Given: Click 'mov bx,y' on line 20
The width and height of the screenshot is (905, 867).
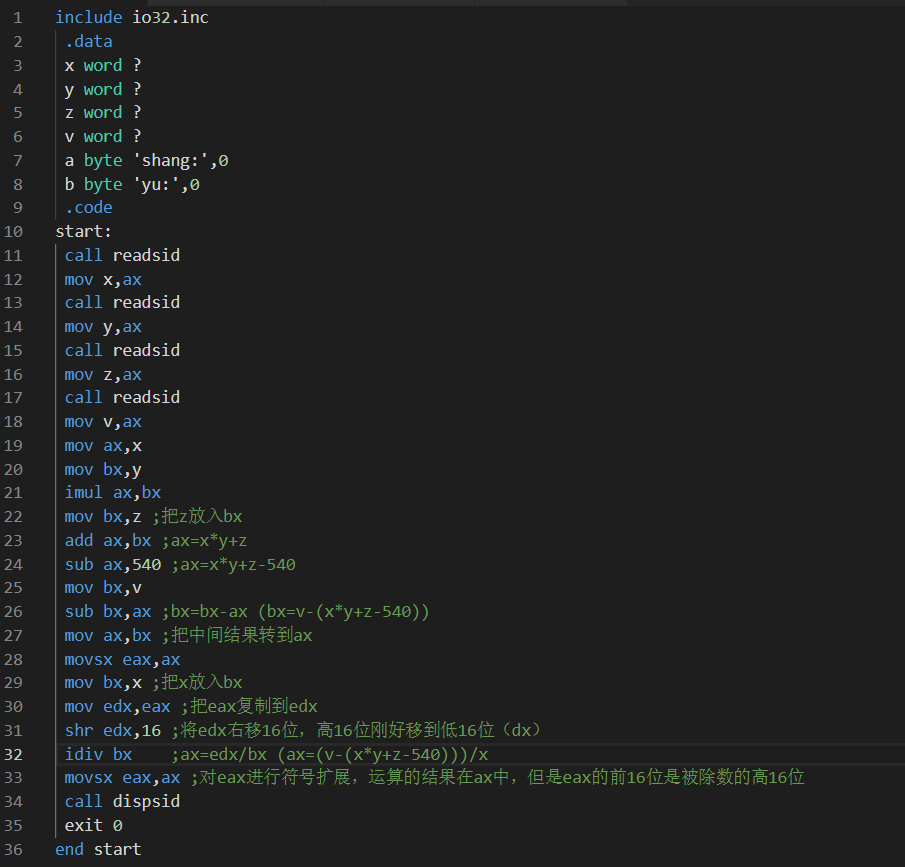Looking at the screenshot, I should coord(103,470).
